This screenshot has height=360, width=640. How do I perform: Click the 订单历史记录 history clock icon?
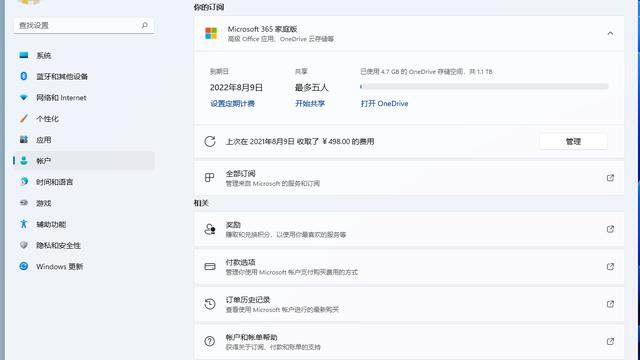click(x=210, y=304)
